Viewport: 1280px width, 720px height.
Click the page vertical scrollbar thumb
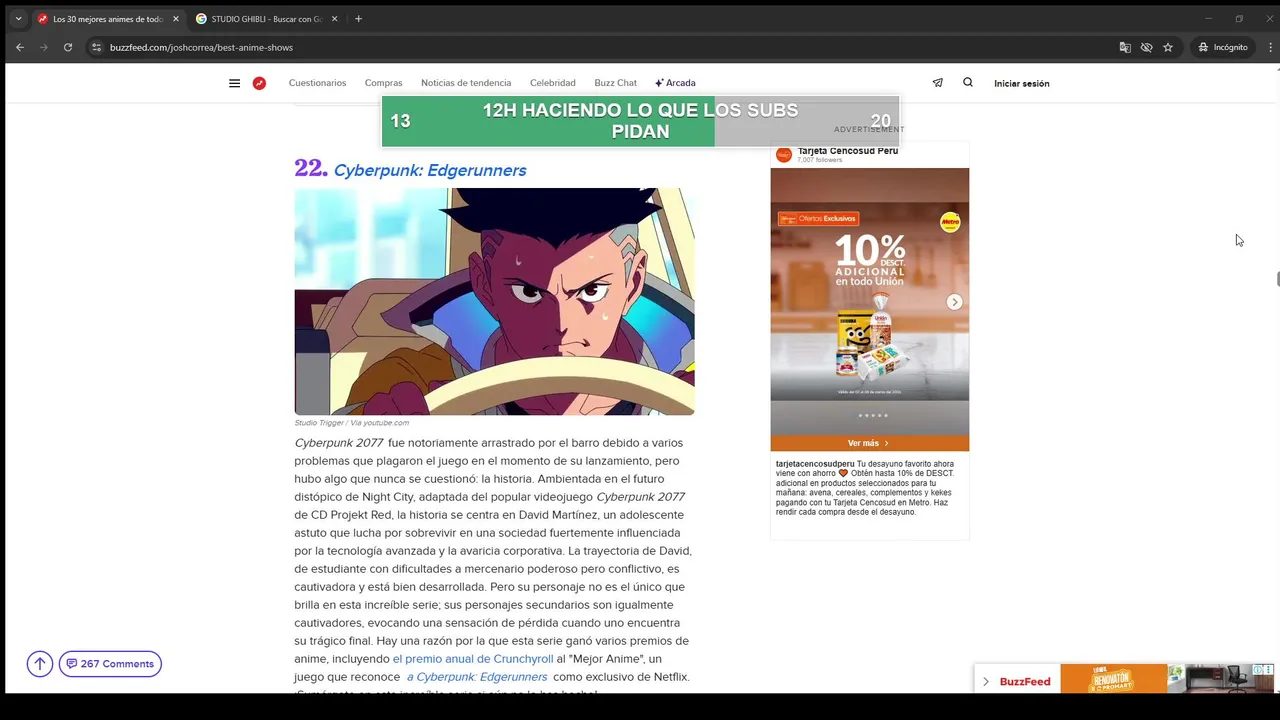(1276, 278)
